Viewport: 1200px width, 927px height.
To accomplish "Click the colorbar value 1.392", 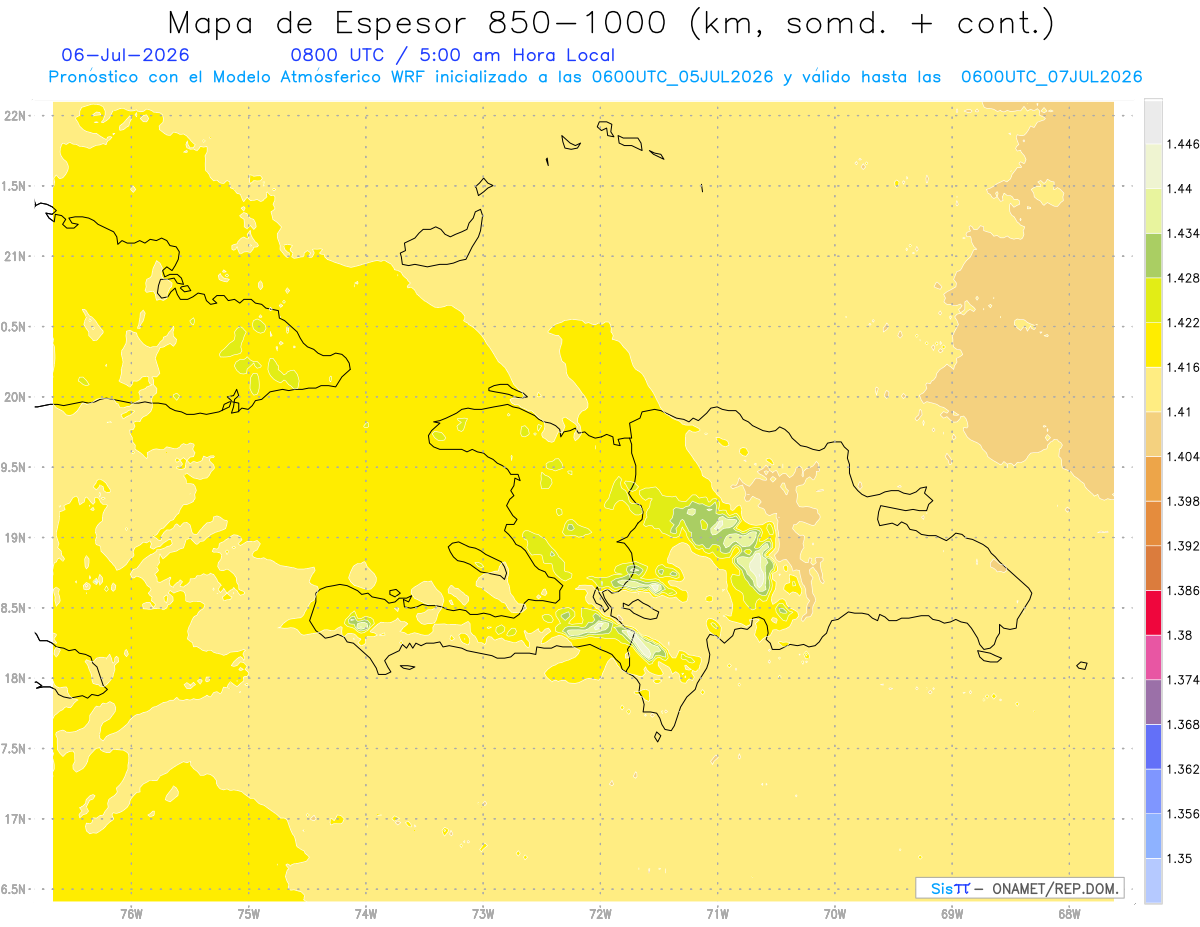I will (1182, 546).
